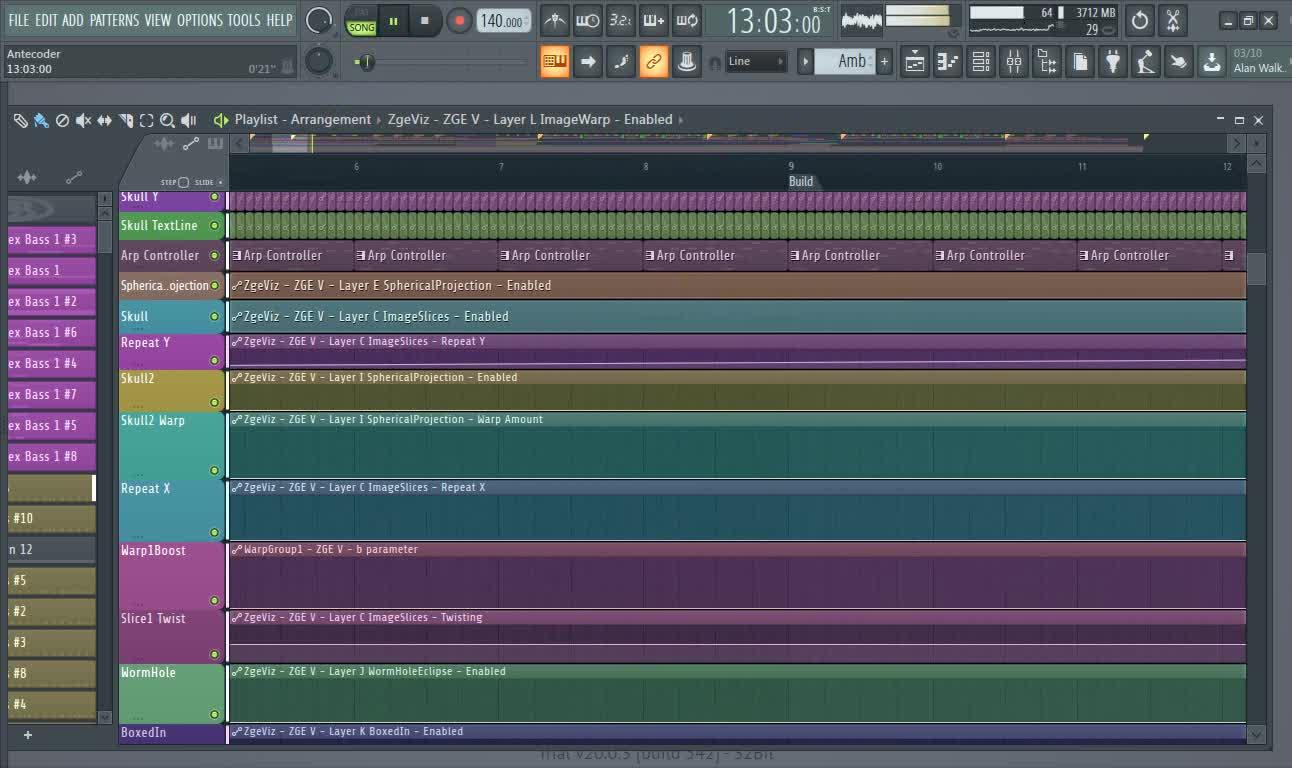The width and height of the screenshot is (1292, 768).
Task: Expand the arrow after ImageWarp - Enabled
Action: [x=681, y=120]
